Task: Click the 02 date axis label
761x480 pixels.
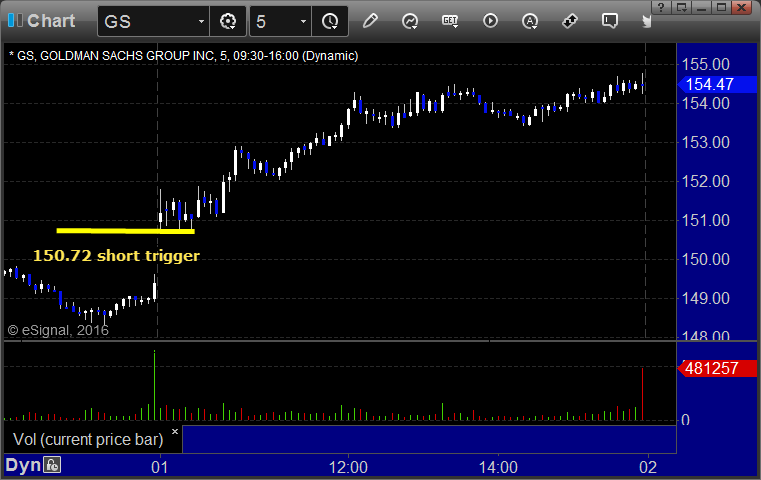Action: point(648,467)
